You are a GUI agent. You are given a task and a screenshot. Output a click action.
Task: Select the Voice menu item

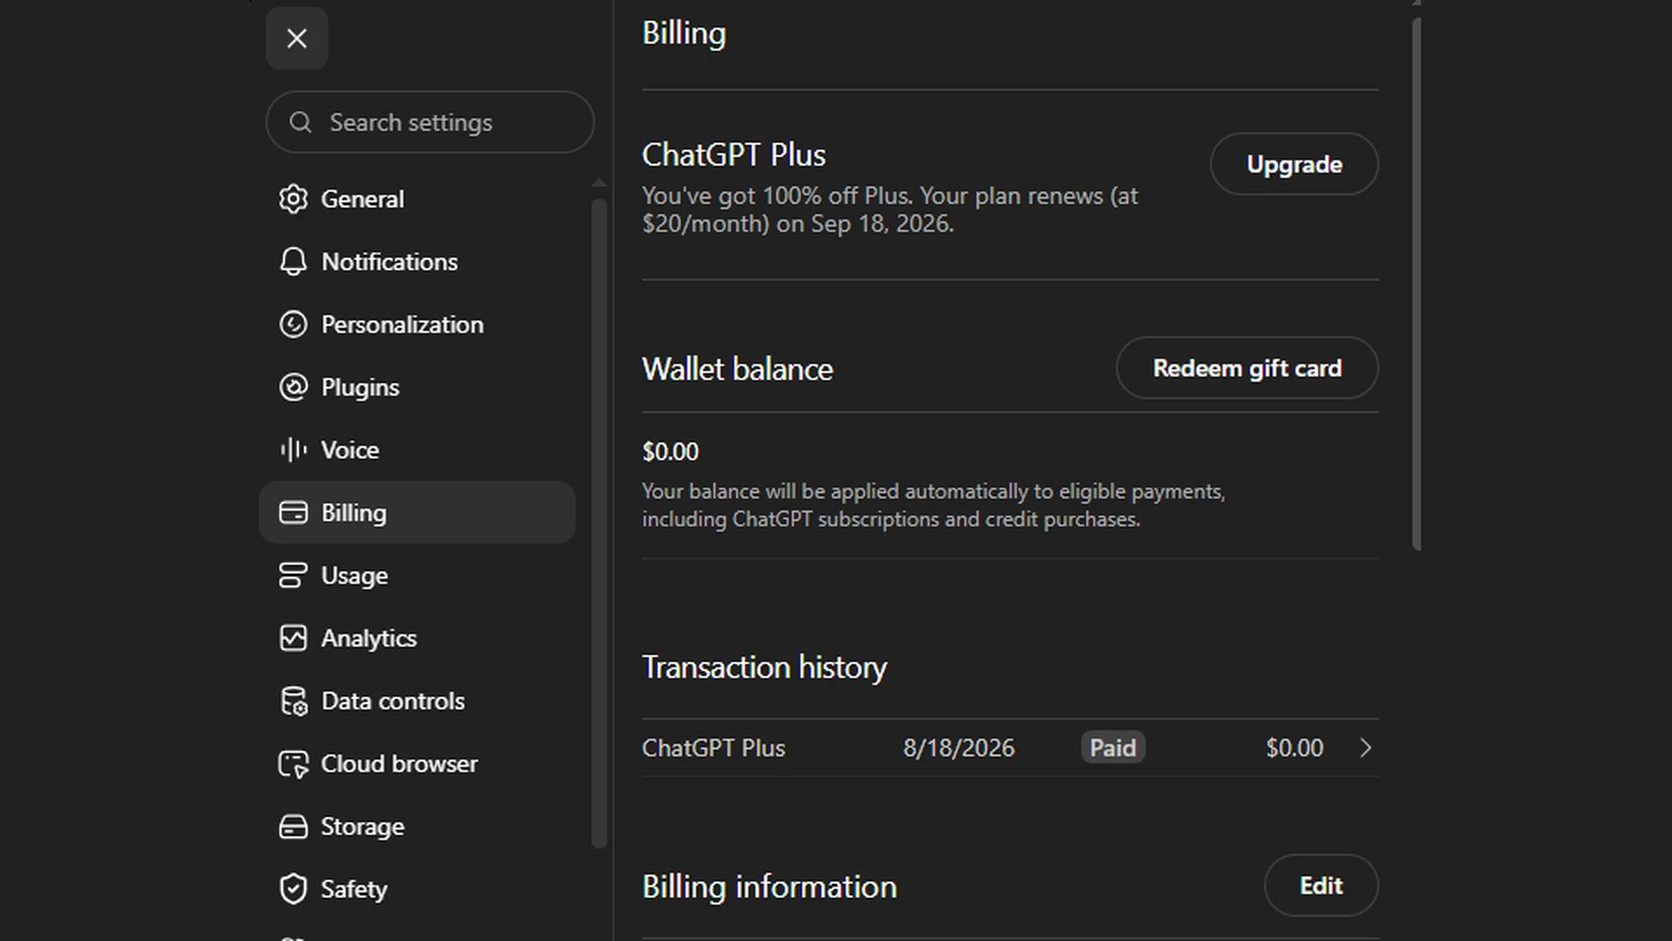[x=417, y=450]
